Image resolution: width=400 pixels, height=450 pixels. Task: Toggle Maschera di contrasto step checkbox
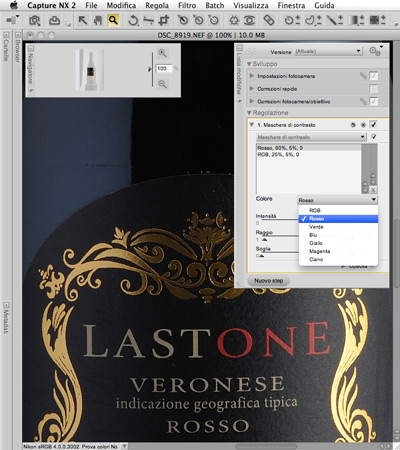373,125
